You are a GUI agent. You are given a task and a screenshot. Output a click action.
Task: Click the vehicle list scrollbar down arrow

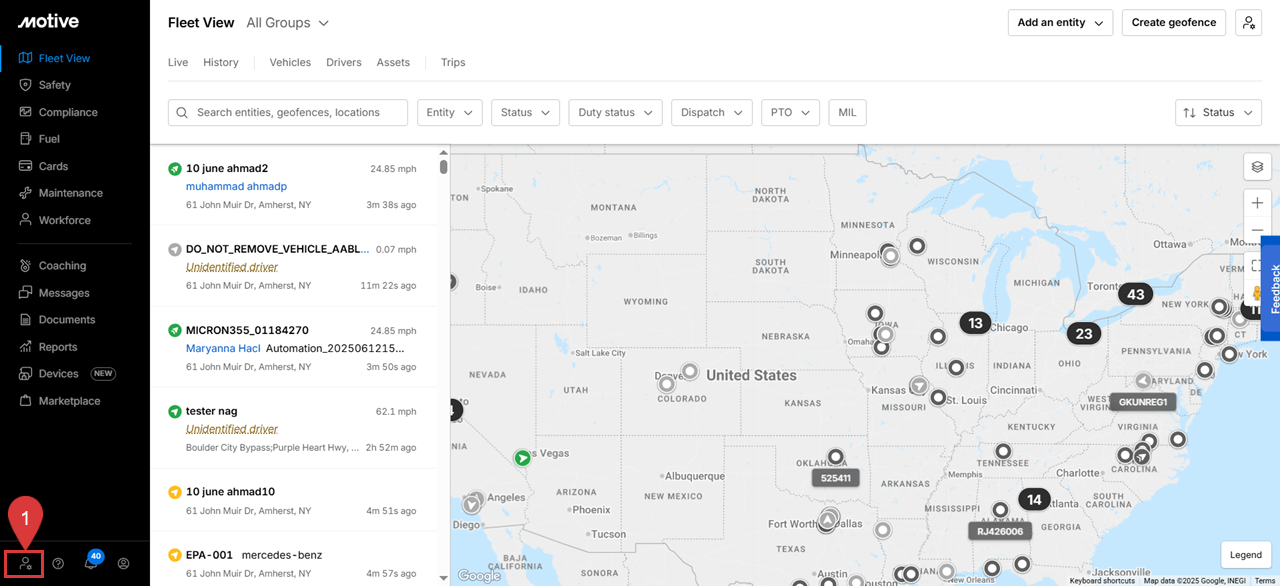pyautogui.click(x=444, y=578)
